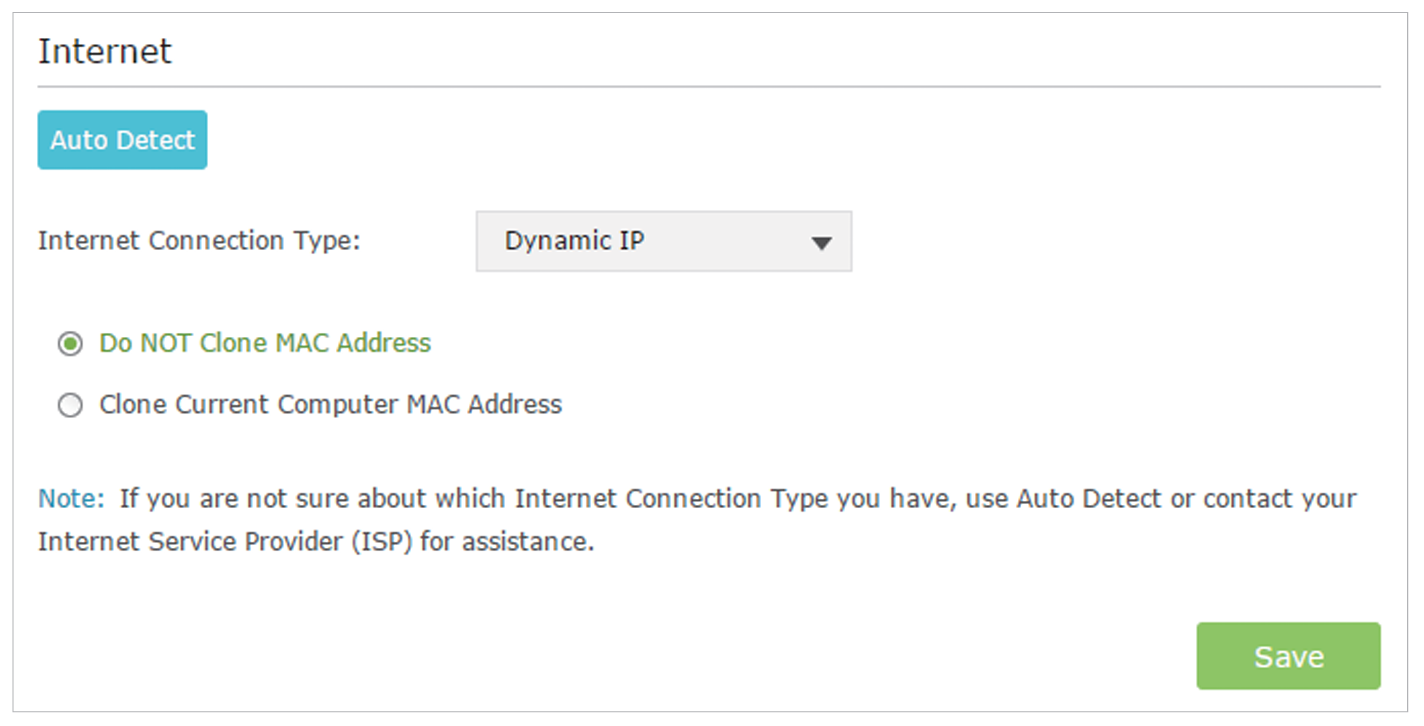This screenshot has height=726, width=1424.
Task: Click the Clone Current Computer MAC Address text
Action: [x=330, y=404]
